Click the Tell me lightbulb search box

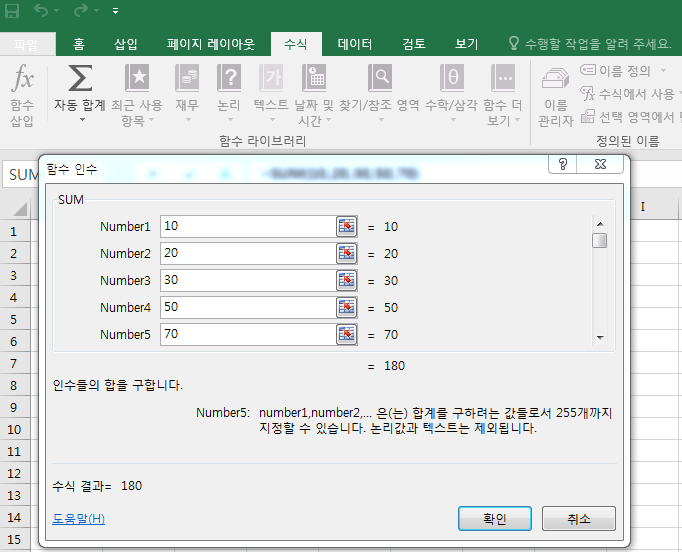tap(589, 43)
